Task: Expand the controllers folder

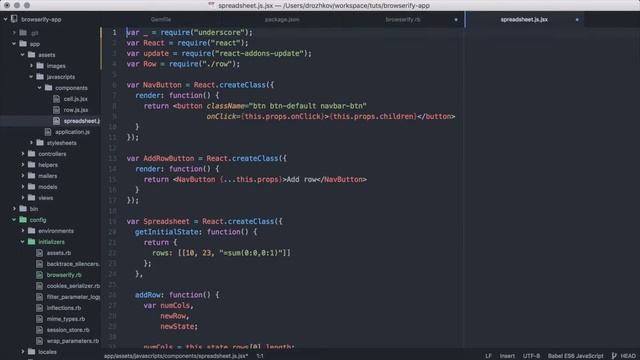Action: 23,154
